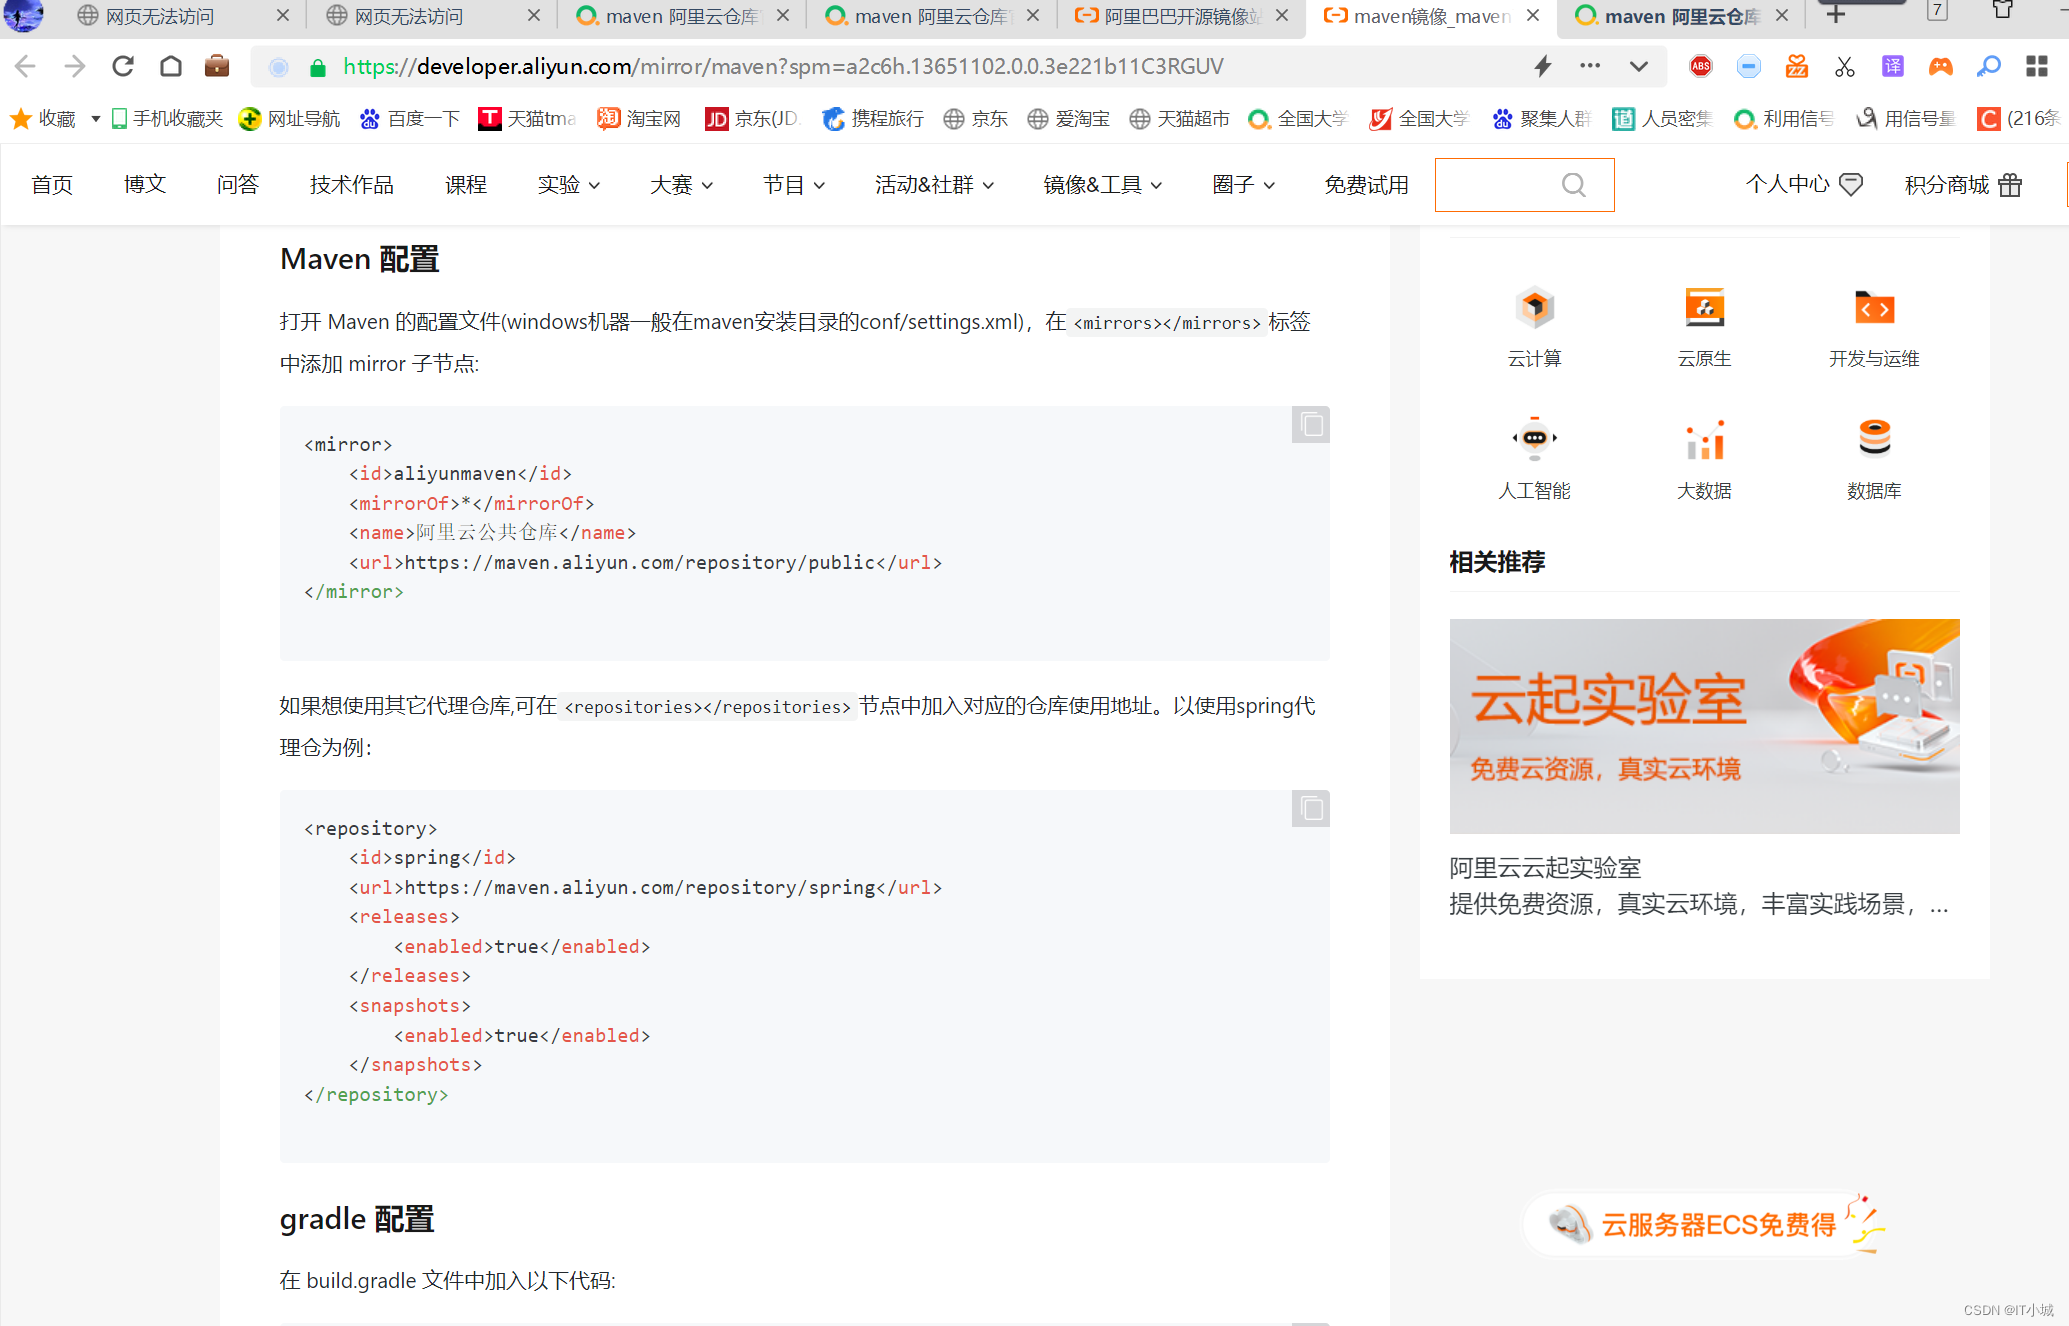Open the address bar history chevron
Image resolution: width=2069 pixels, height=1326 pixels.
[1638, 67]
